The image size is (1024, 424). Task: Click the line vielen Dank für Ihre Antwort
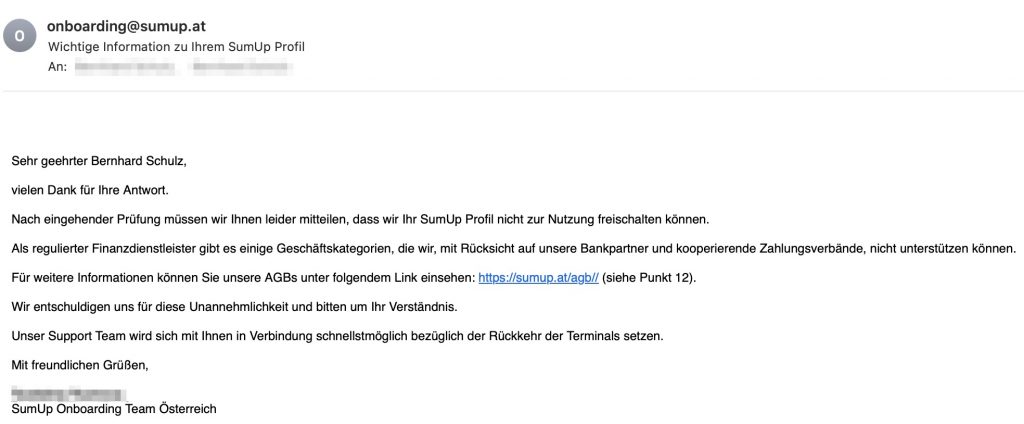(x=90, y=191)
